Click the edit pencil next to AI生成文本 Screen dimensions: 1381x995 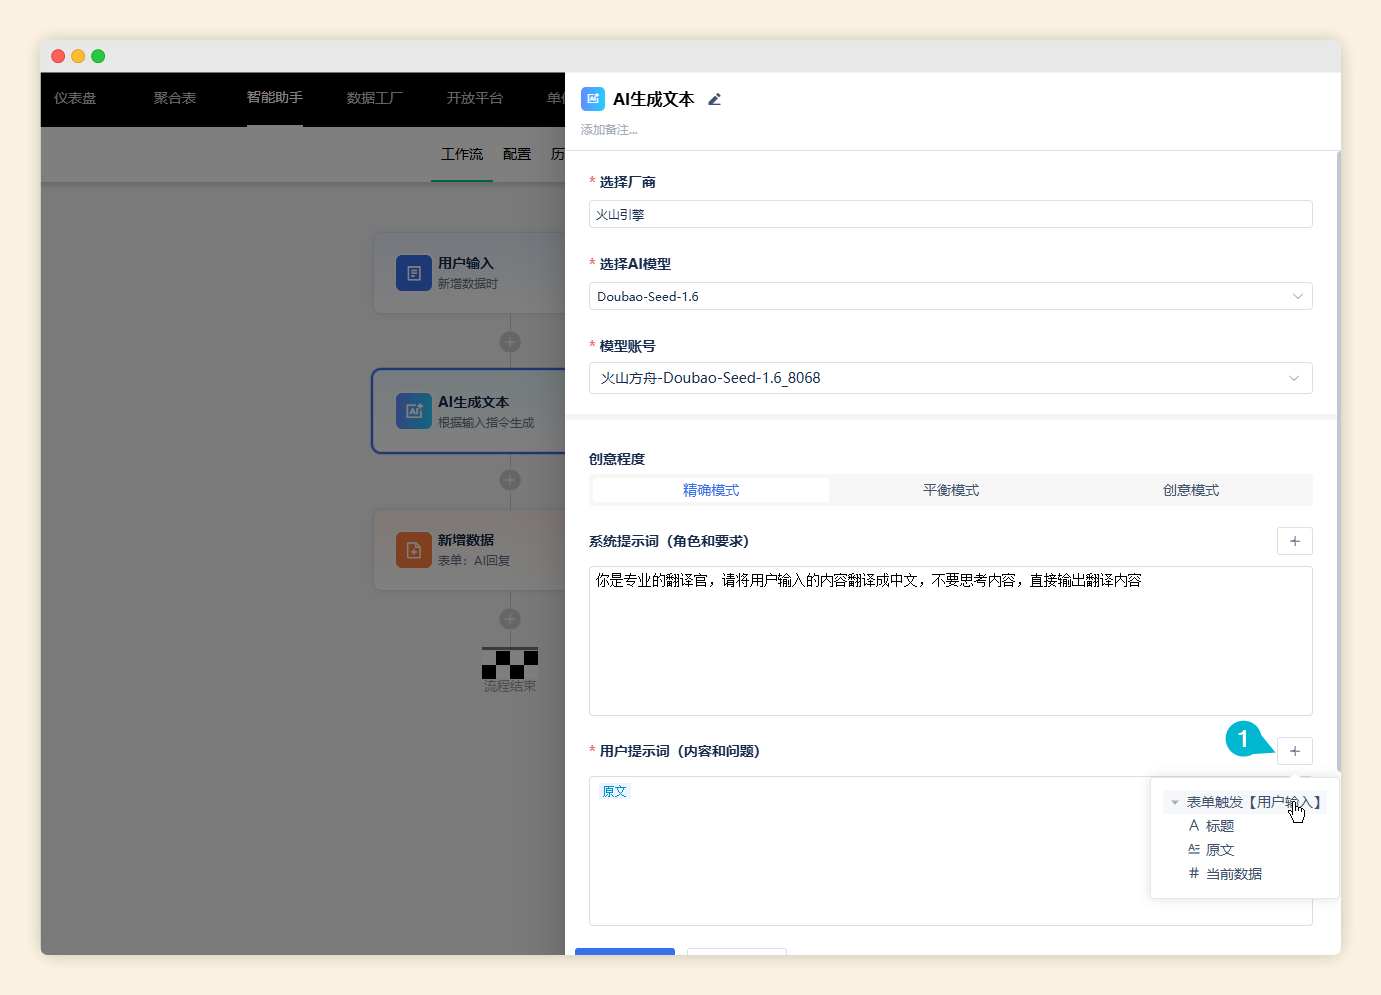[x=714, y=99]
